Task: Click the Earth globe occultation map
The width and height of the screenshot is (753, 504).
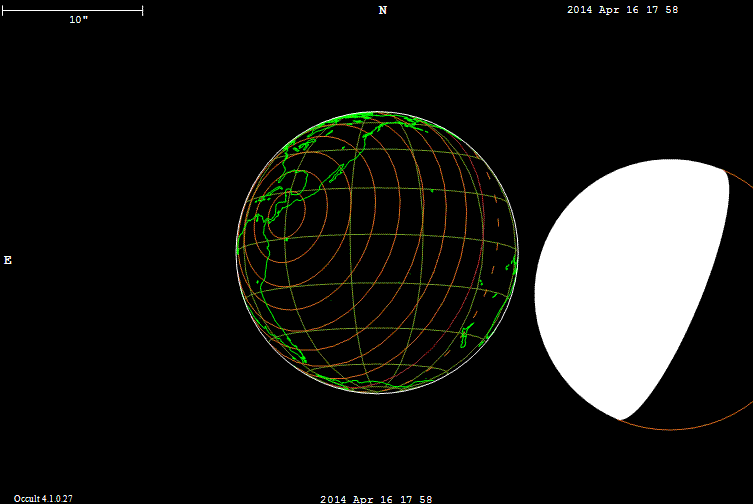Action: click(377, 253)
